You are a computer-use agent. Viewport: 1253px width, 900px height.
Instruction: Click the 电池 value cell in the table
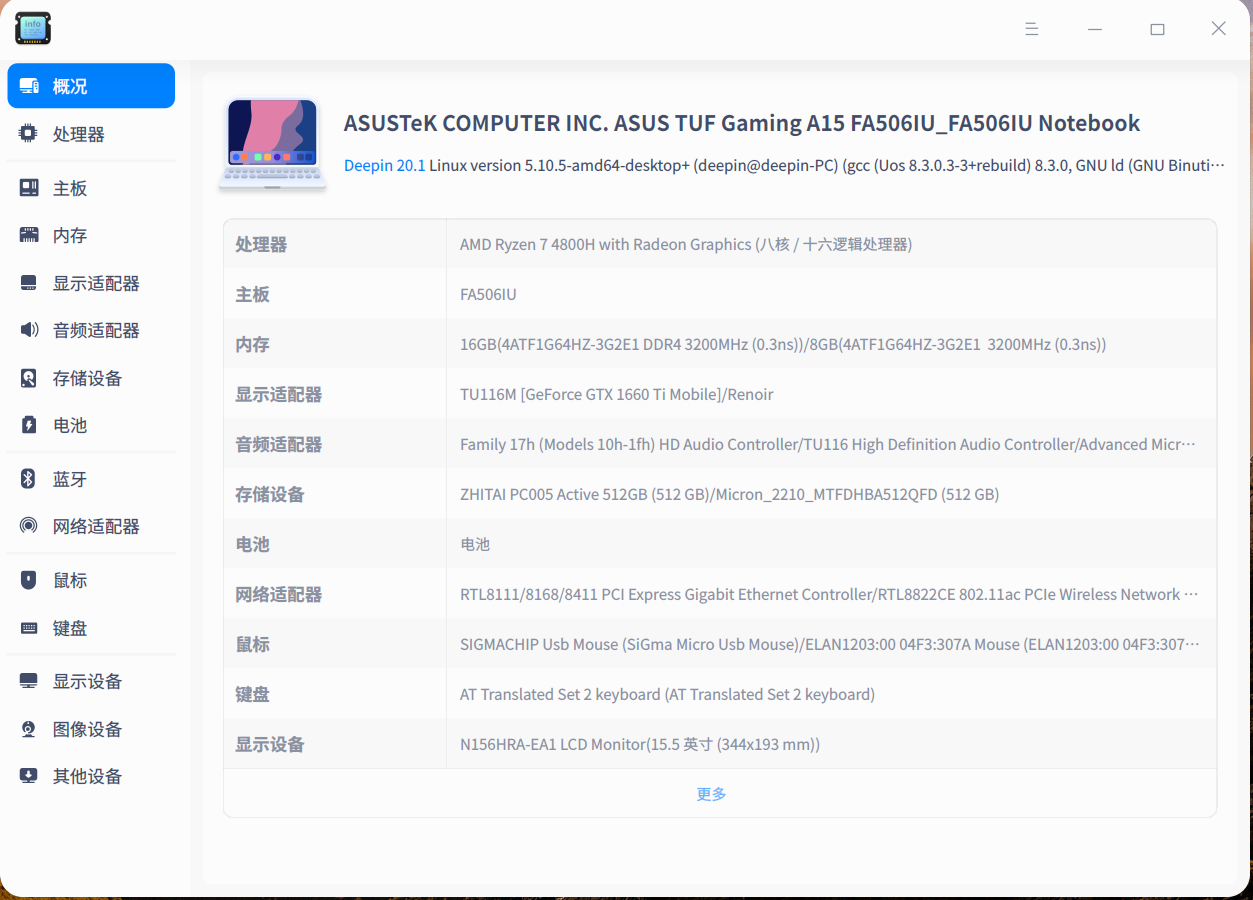pyautogui.click(x=475, y=544)
